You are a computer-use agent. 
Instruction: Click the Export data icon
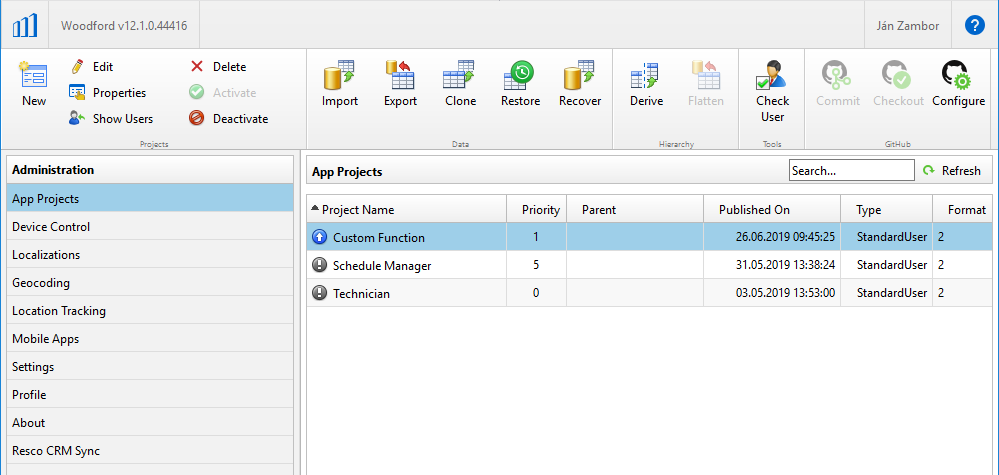tap(400, 84)
